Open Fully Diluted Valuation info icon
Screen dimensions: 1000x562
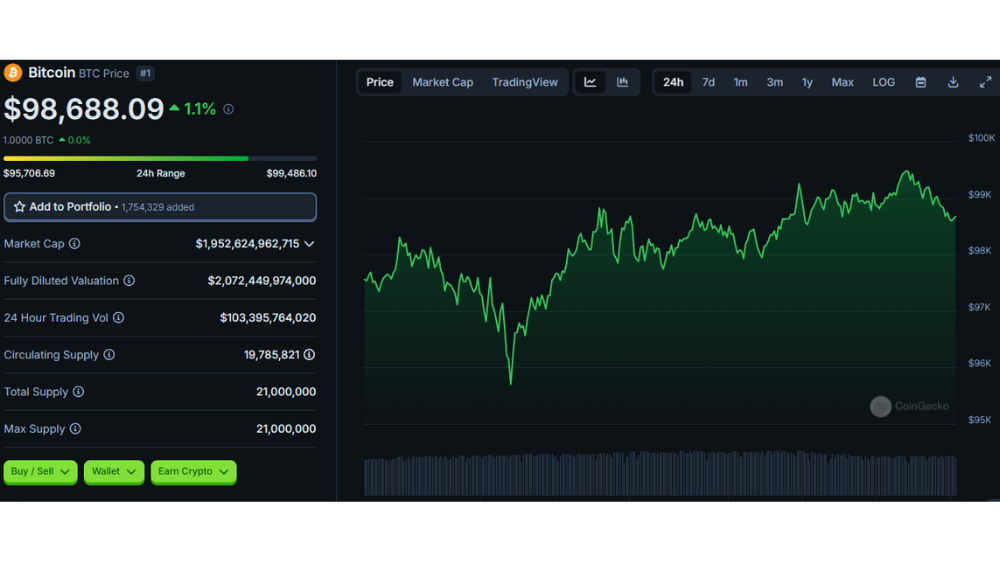click(x=129, y=281)
